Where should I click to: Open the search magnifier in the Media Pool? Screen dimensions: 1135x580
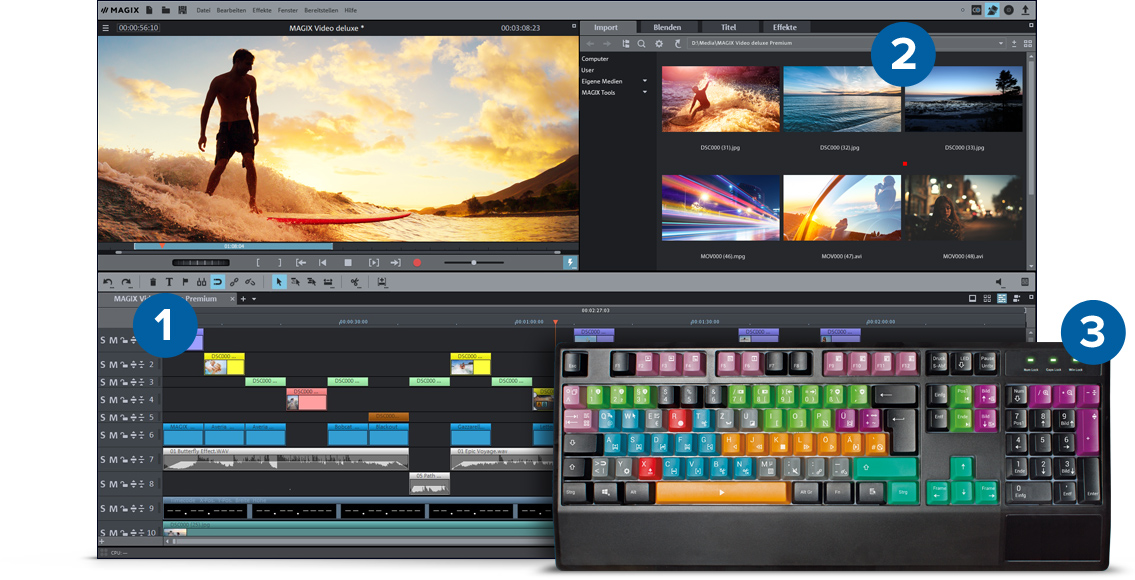pos(641,43)
